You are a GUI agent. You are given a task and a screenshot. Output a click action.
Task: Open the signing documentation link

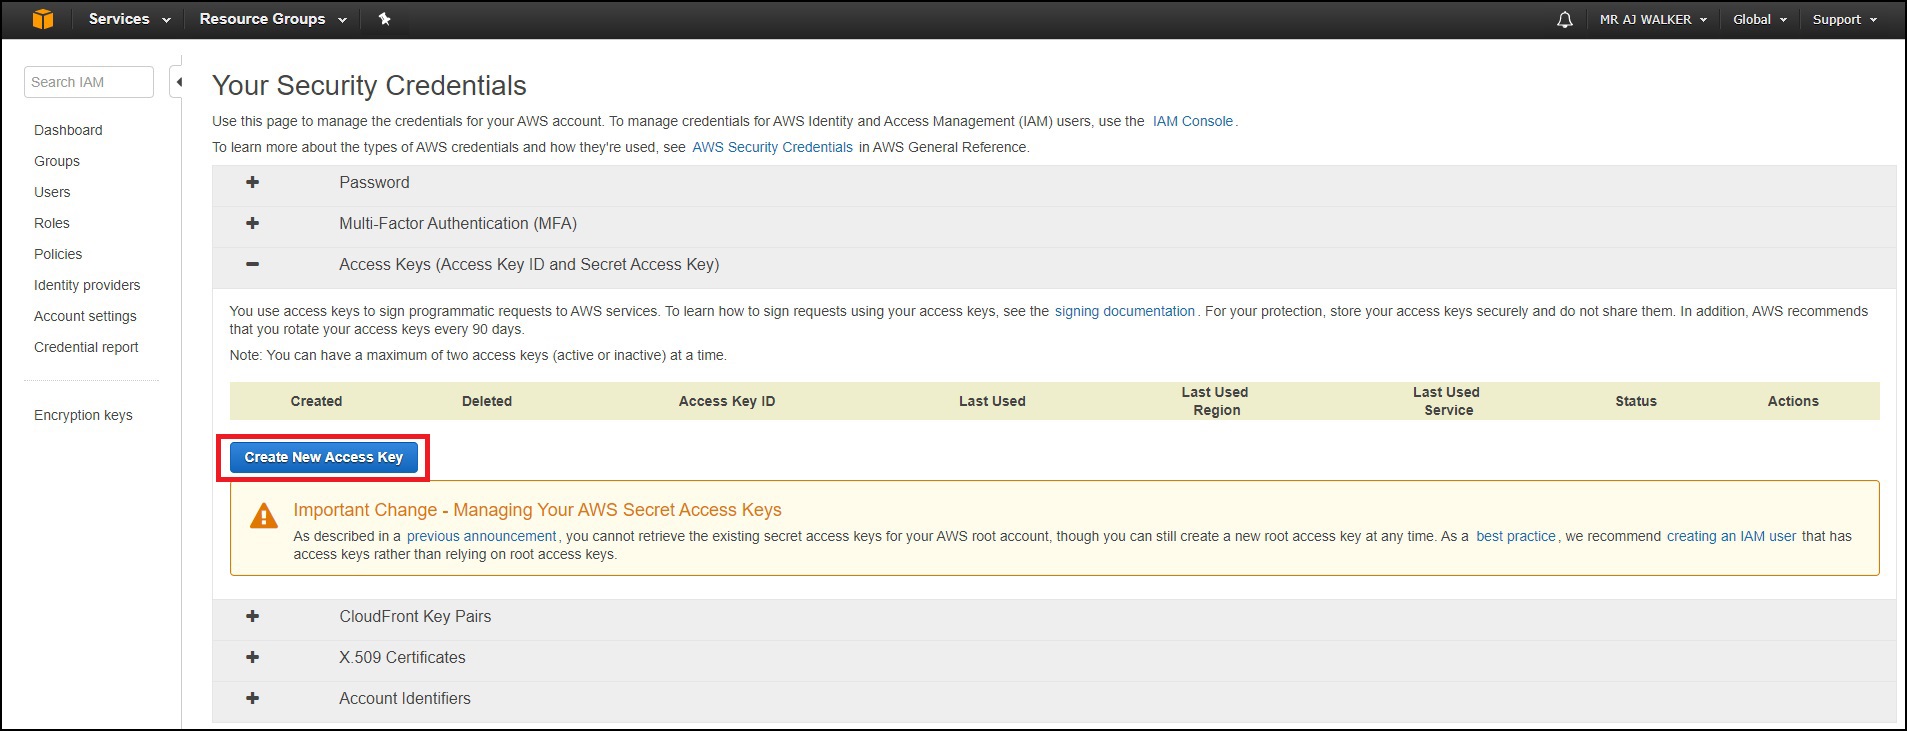tap(1124, 311)
